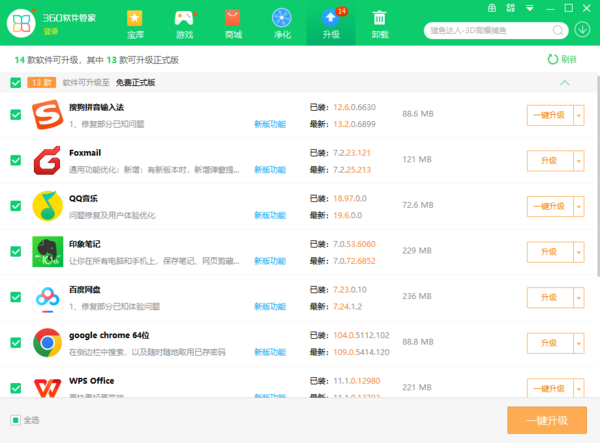The image size is (600, 443).
Task: Collapse the 13款 upgrade list chevron
Action: coord(565,83)
